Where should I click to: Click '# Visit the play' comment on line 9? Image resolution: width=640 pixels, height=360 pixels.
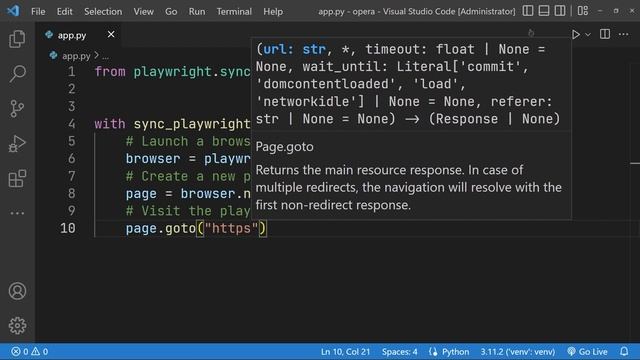pyautogui.click(x=188, y=211)
